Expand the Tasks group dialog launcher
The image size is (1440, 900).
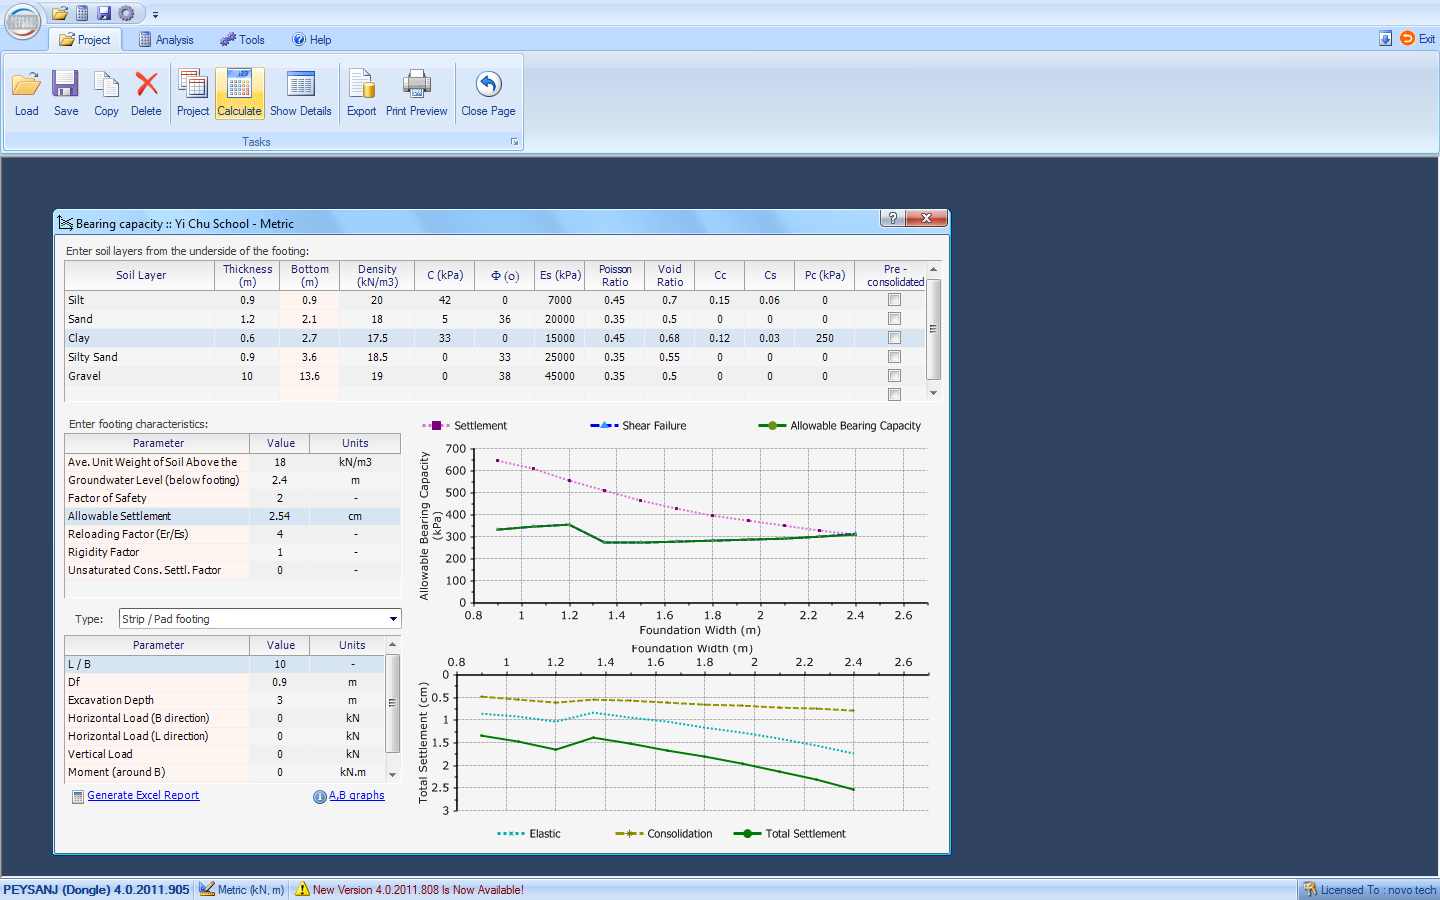click(x=515, y=142)
